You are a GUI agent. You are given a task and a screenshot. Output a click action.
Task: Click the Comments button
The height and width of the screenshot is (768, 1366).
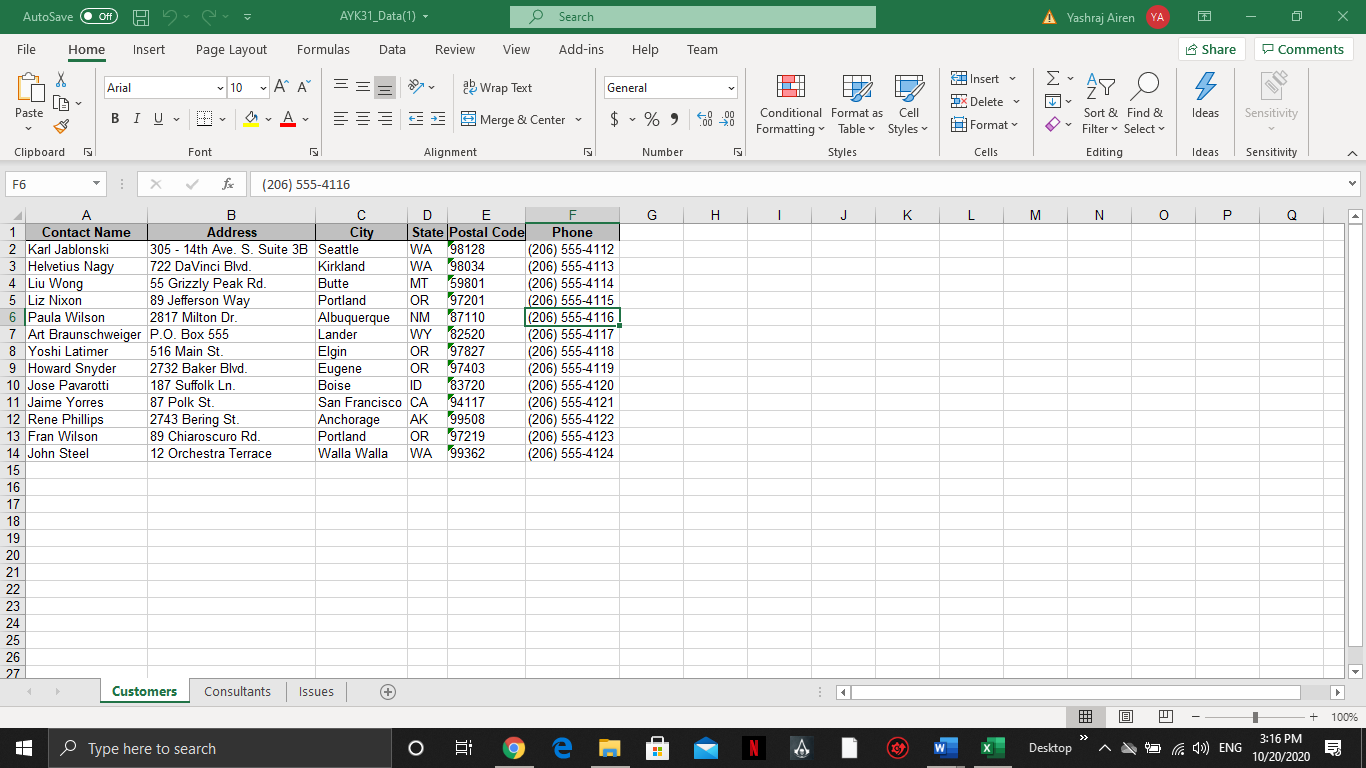click(1302, 48)
